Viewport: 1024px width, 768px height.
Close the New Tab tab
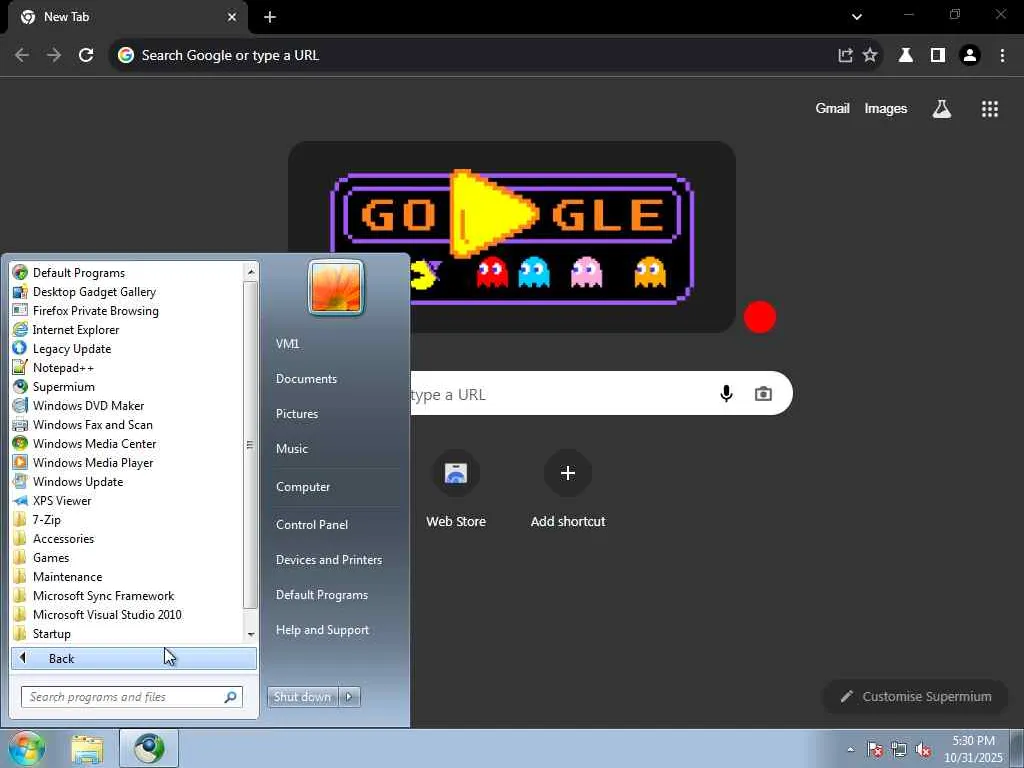(x=232, y=17)
